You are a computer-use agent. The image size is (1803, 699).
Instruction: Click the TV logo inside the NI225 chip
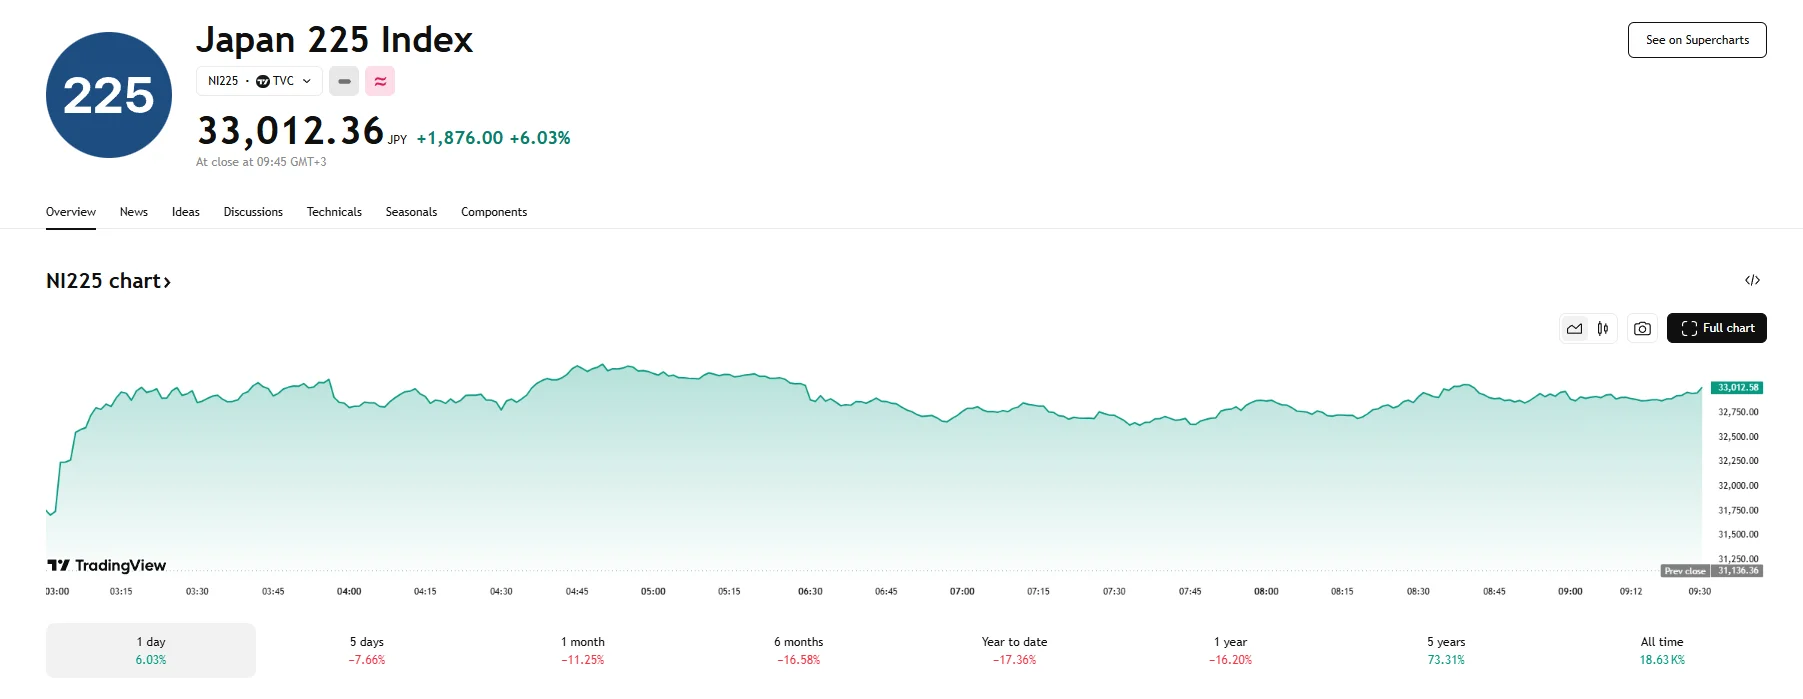[x=262, y=81]
